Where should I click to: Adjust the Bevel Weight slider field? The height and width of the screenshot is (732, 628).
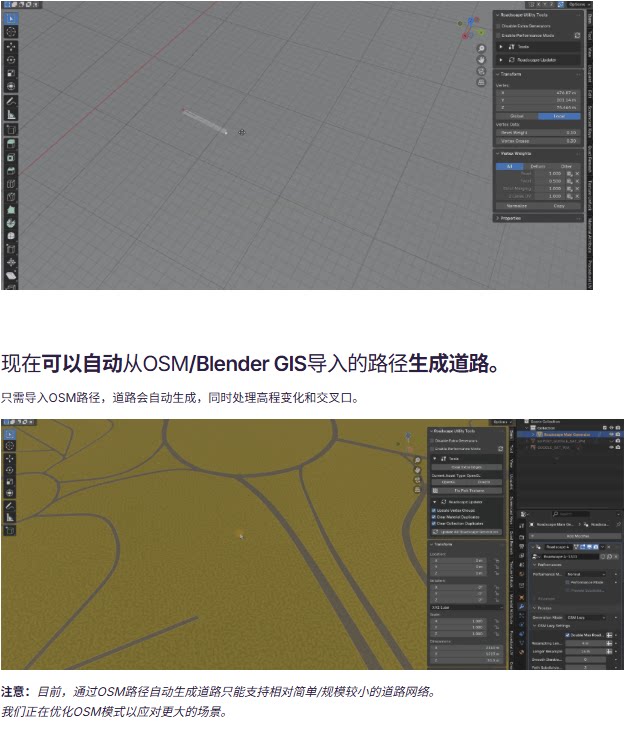(x=538, y=133)
